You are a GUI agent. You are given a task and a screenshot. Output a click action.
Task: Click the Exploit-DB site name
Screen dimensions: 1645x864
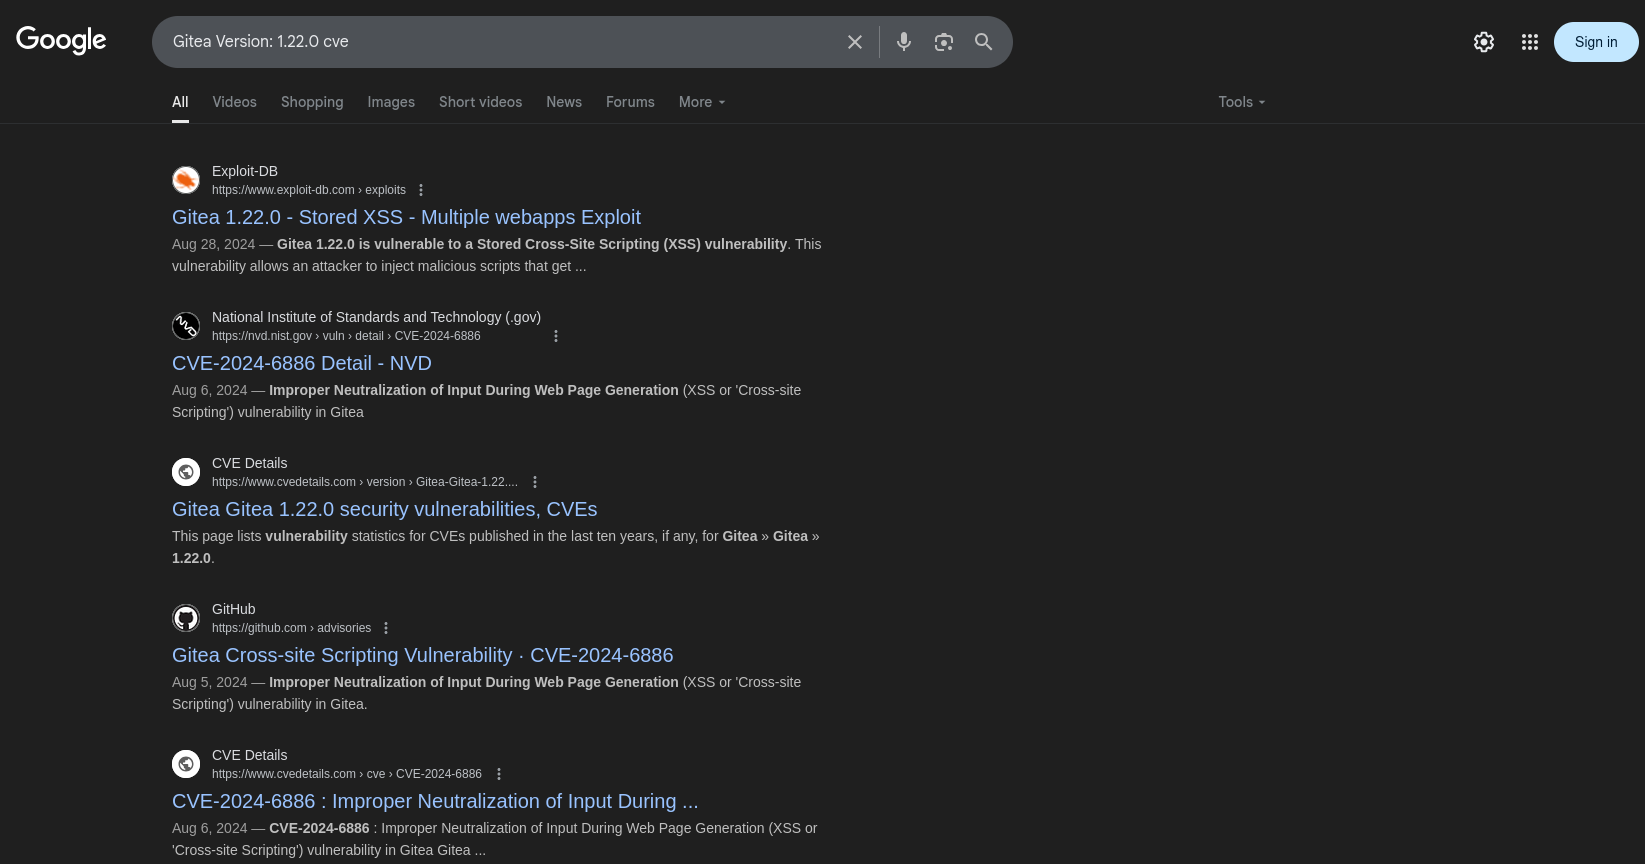[x=245, y=171]
